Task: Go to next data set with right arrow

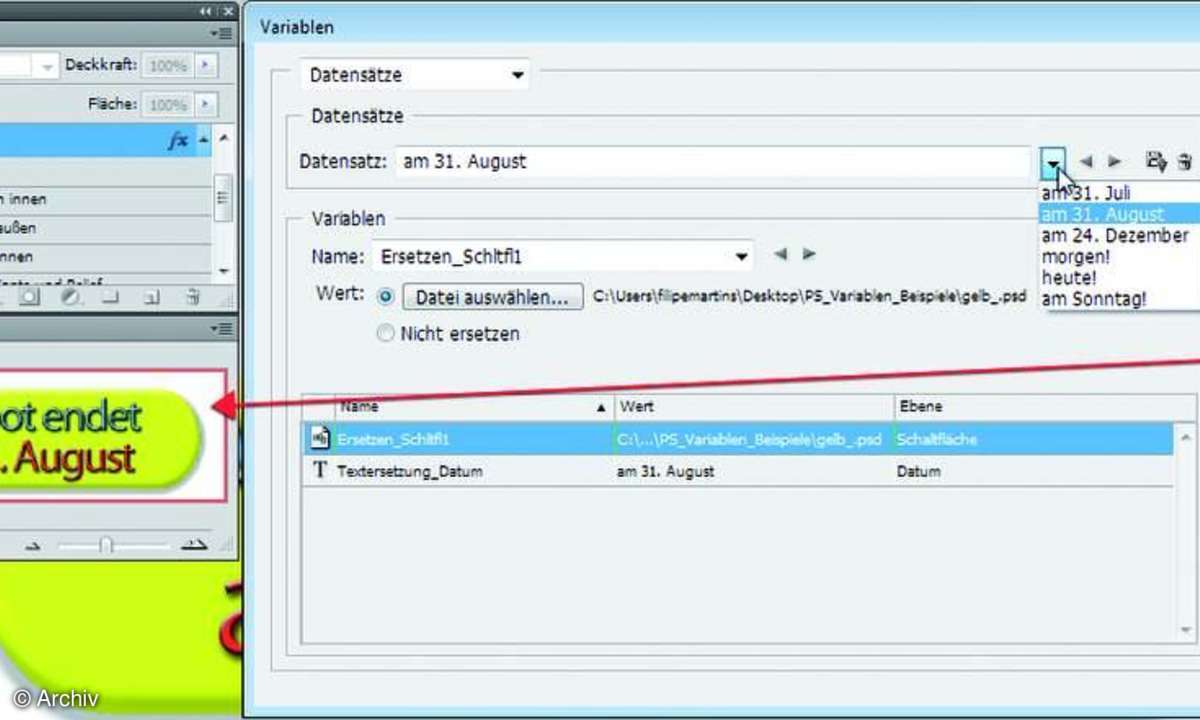Action: click(x=1115, y=161)
